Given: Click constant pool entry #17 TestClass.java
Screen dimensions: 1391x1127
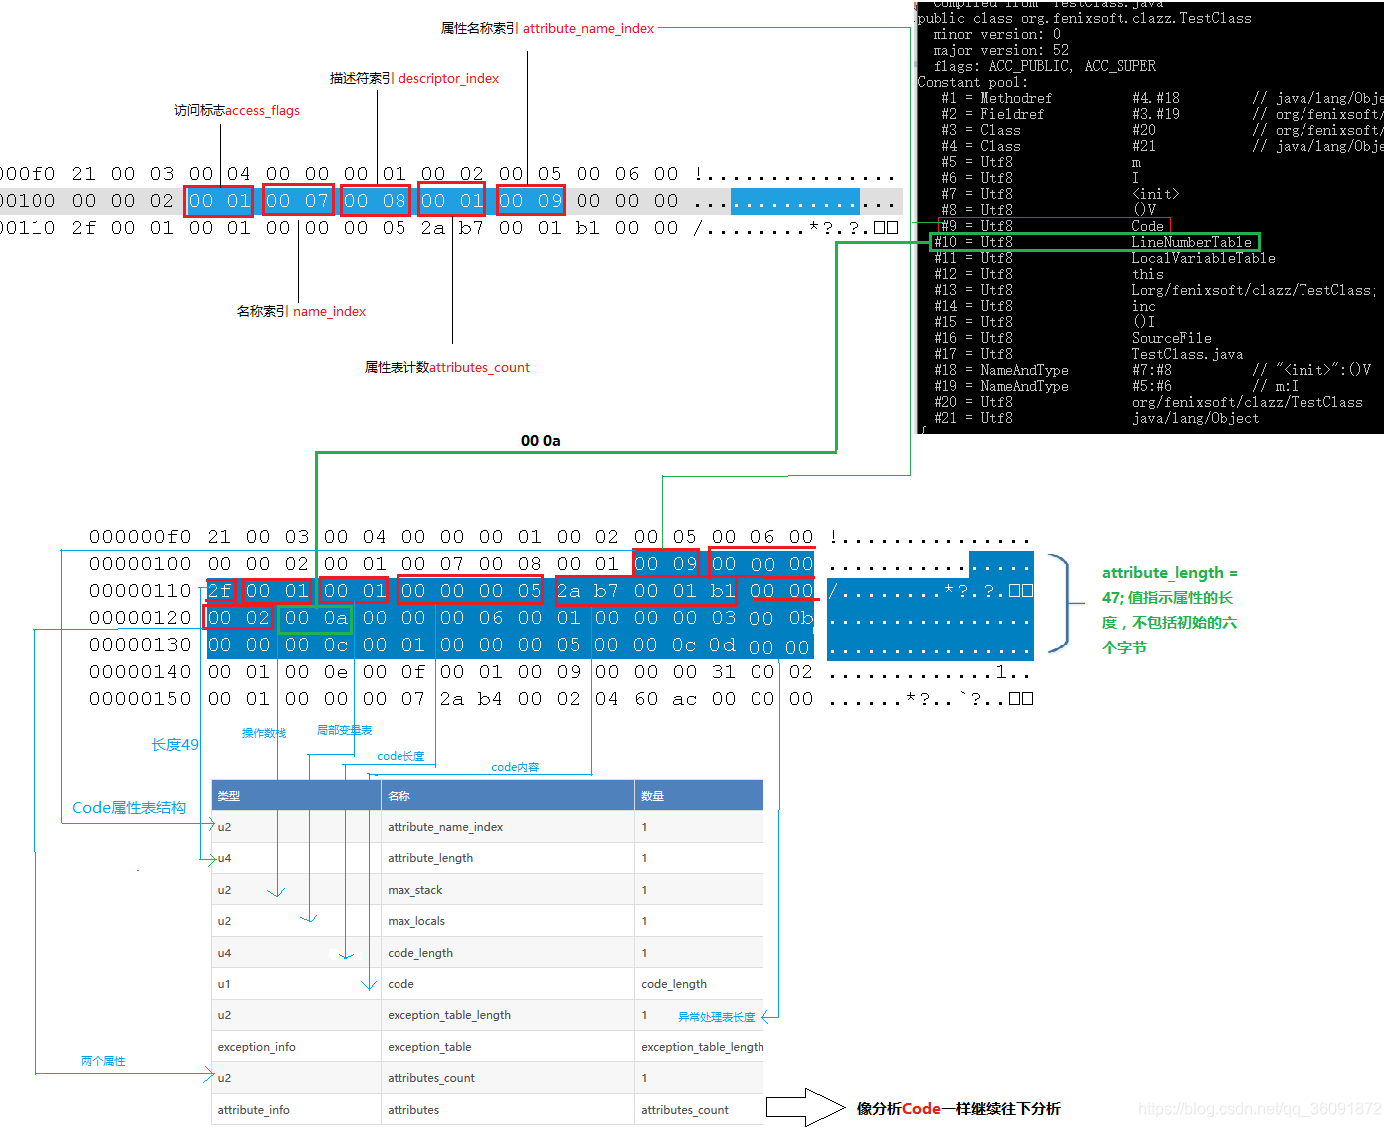Looking at the screenshot, I should (x=1089, y=355).
